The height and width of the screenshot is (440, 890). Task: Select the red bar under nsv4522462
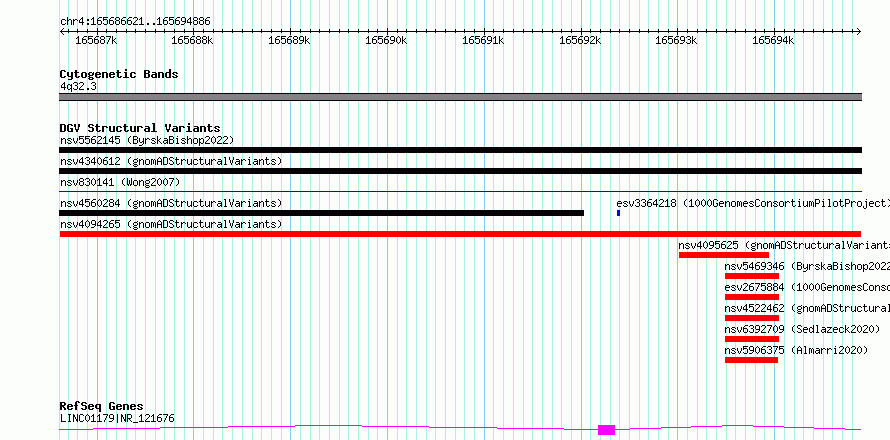click(752, 318)
